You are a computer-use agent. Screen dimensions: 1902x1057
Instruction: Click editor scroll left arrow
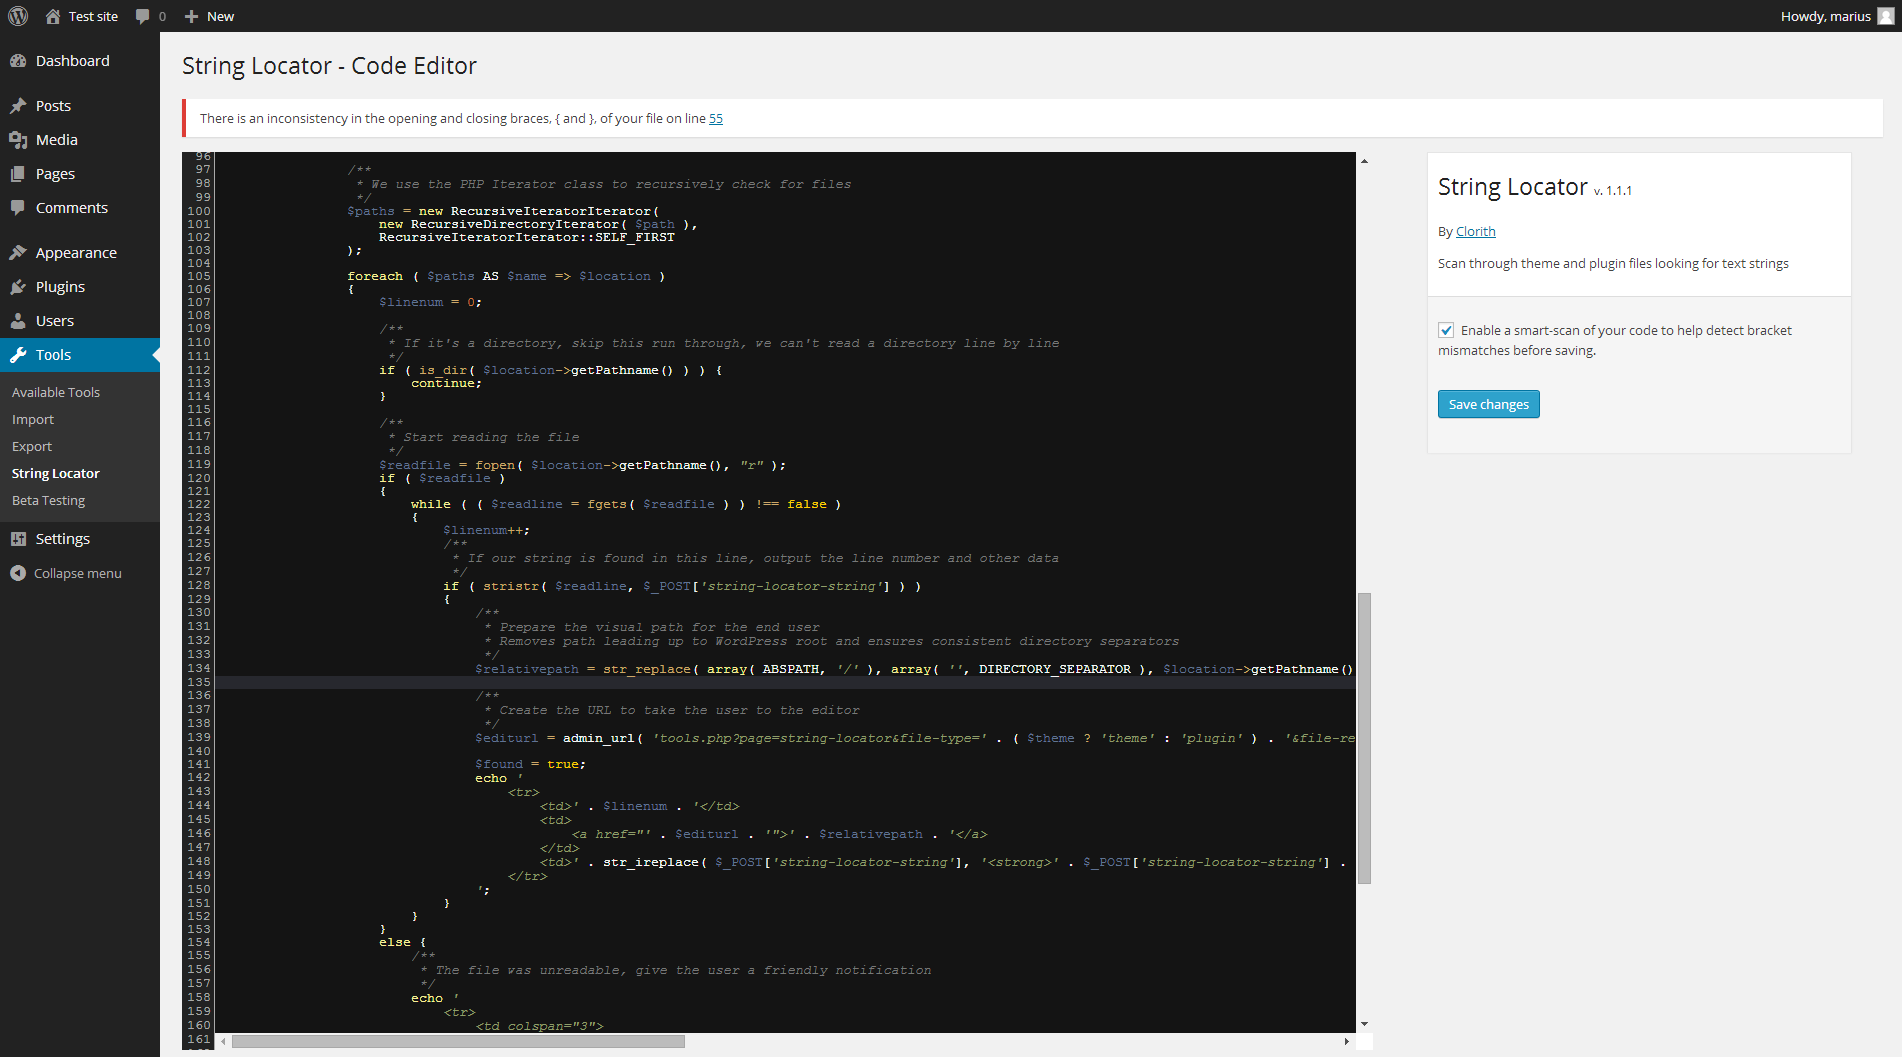(223, 1041)
